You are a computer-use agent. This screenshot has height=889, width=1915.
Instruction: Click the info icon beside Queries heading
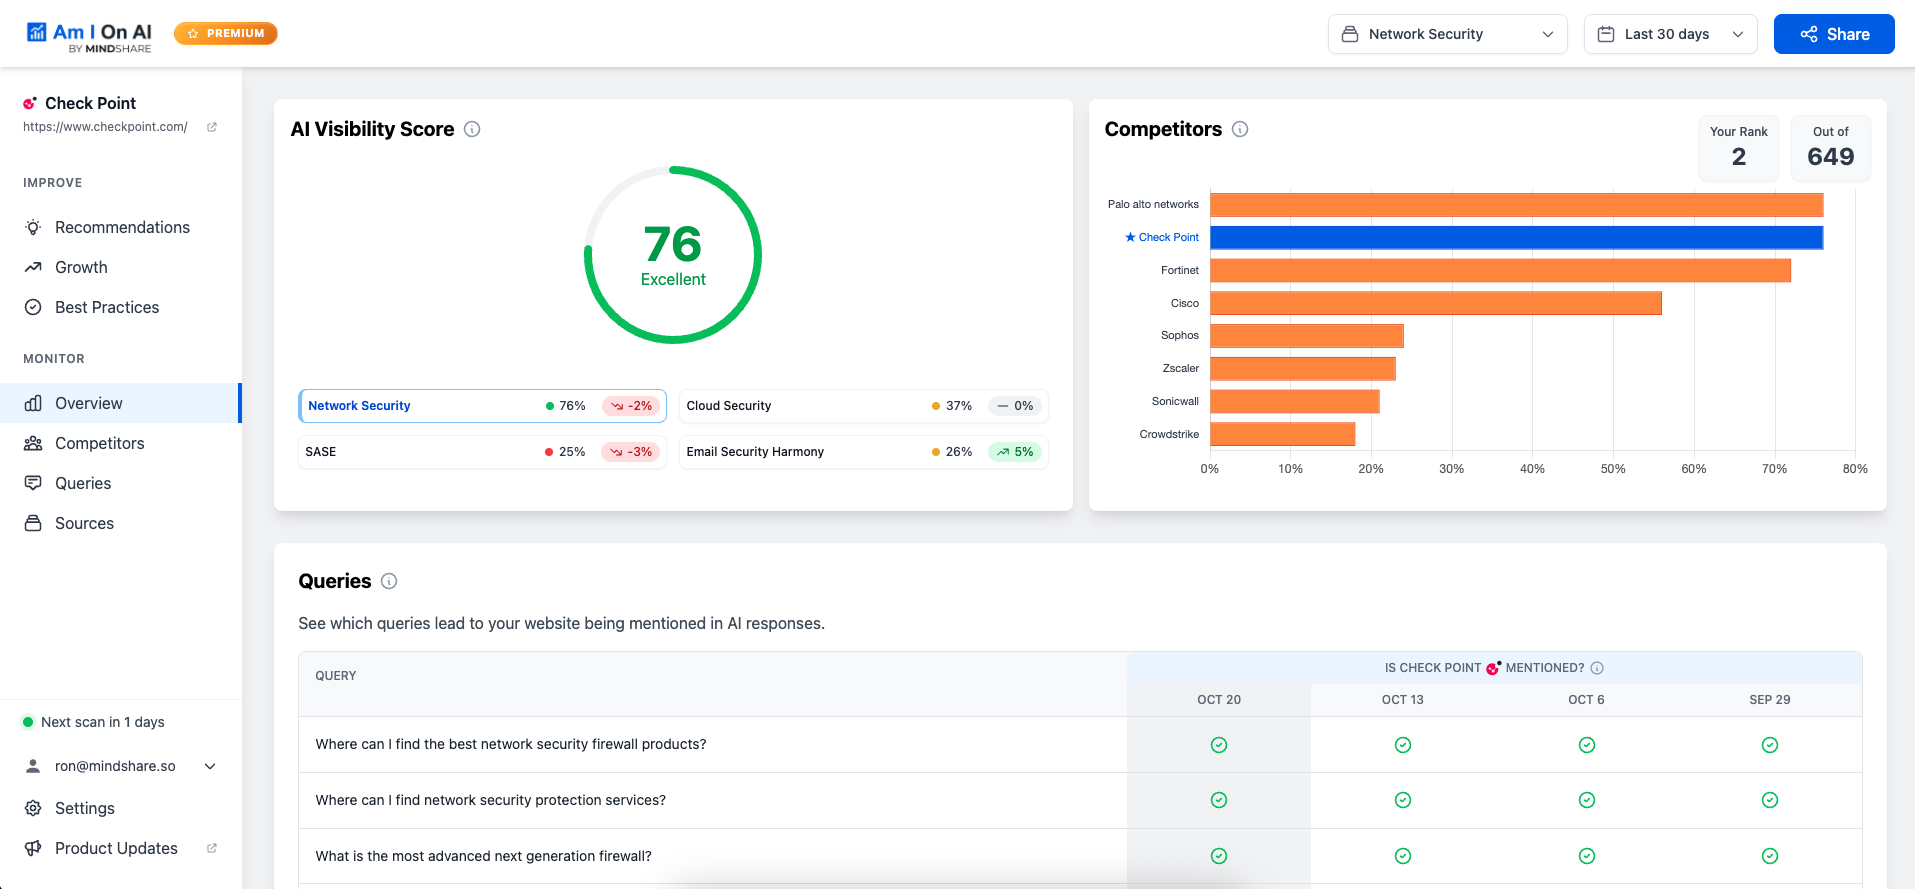(x=389, y=581)
